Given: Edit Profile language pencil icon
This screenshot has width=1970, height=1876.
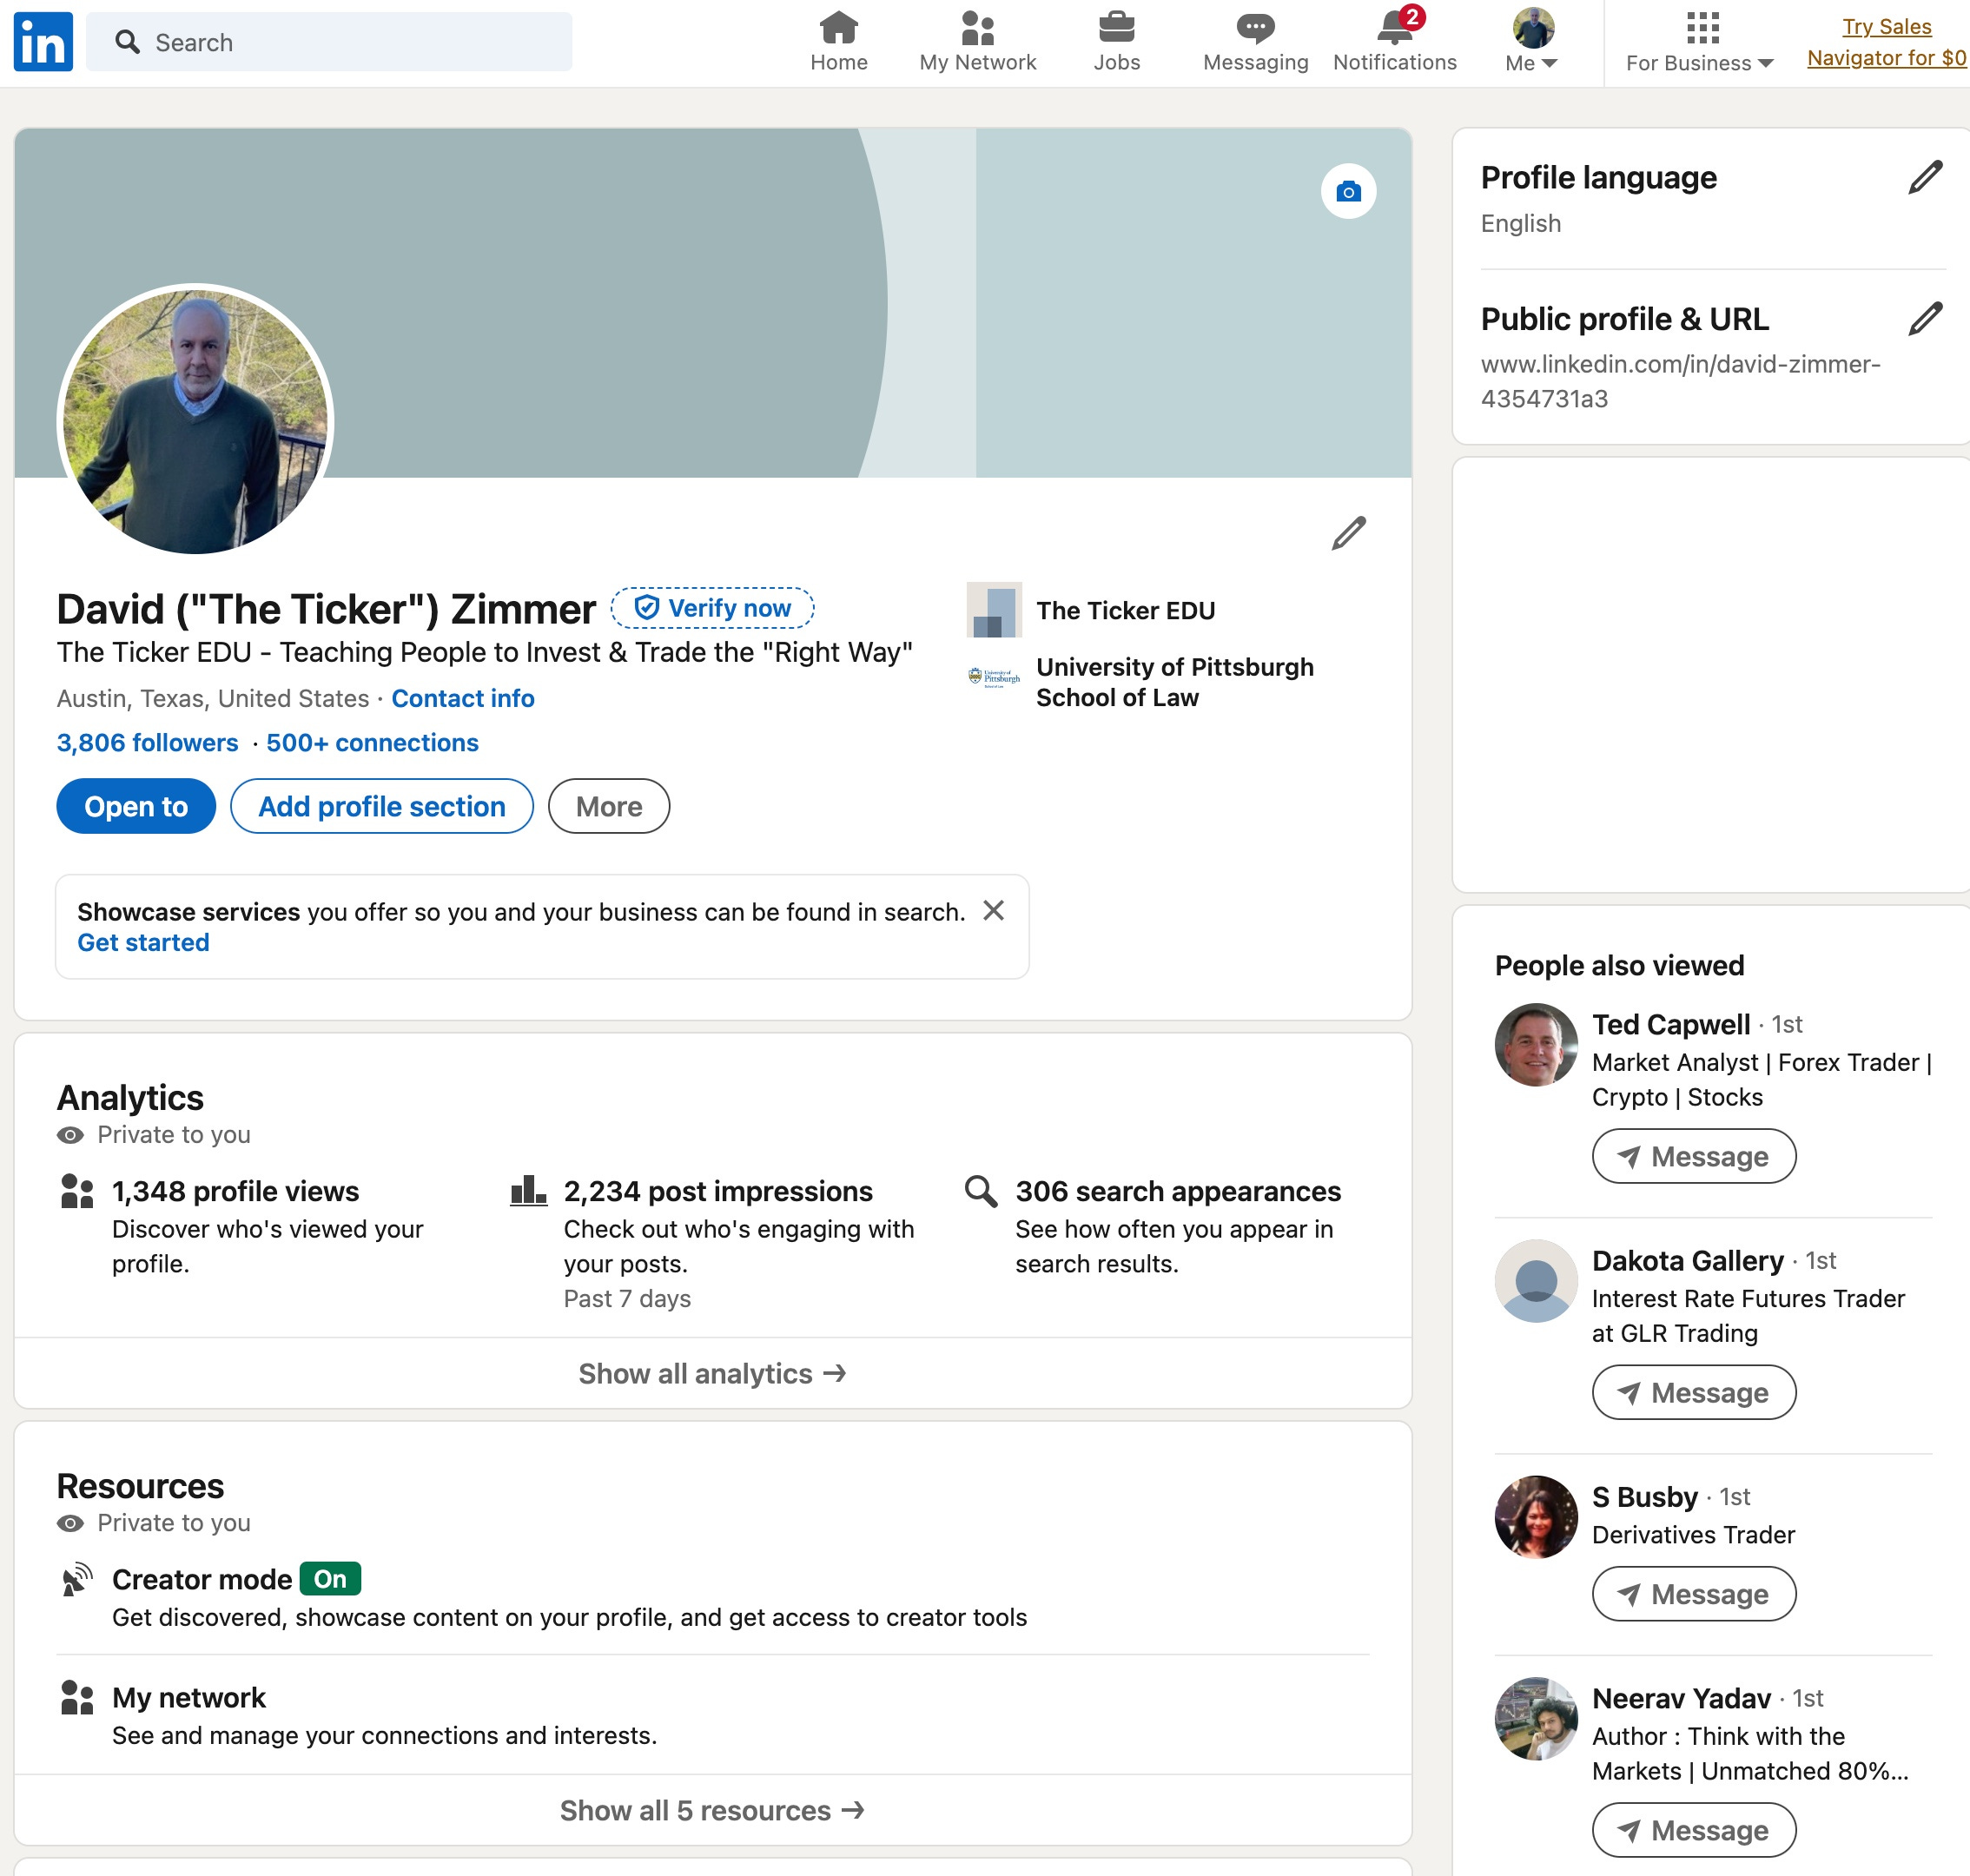Looking at the screenshot, I should 1925,177.
